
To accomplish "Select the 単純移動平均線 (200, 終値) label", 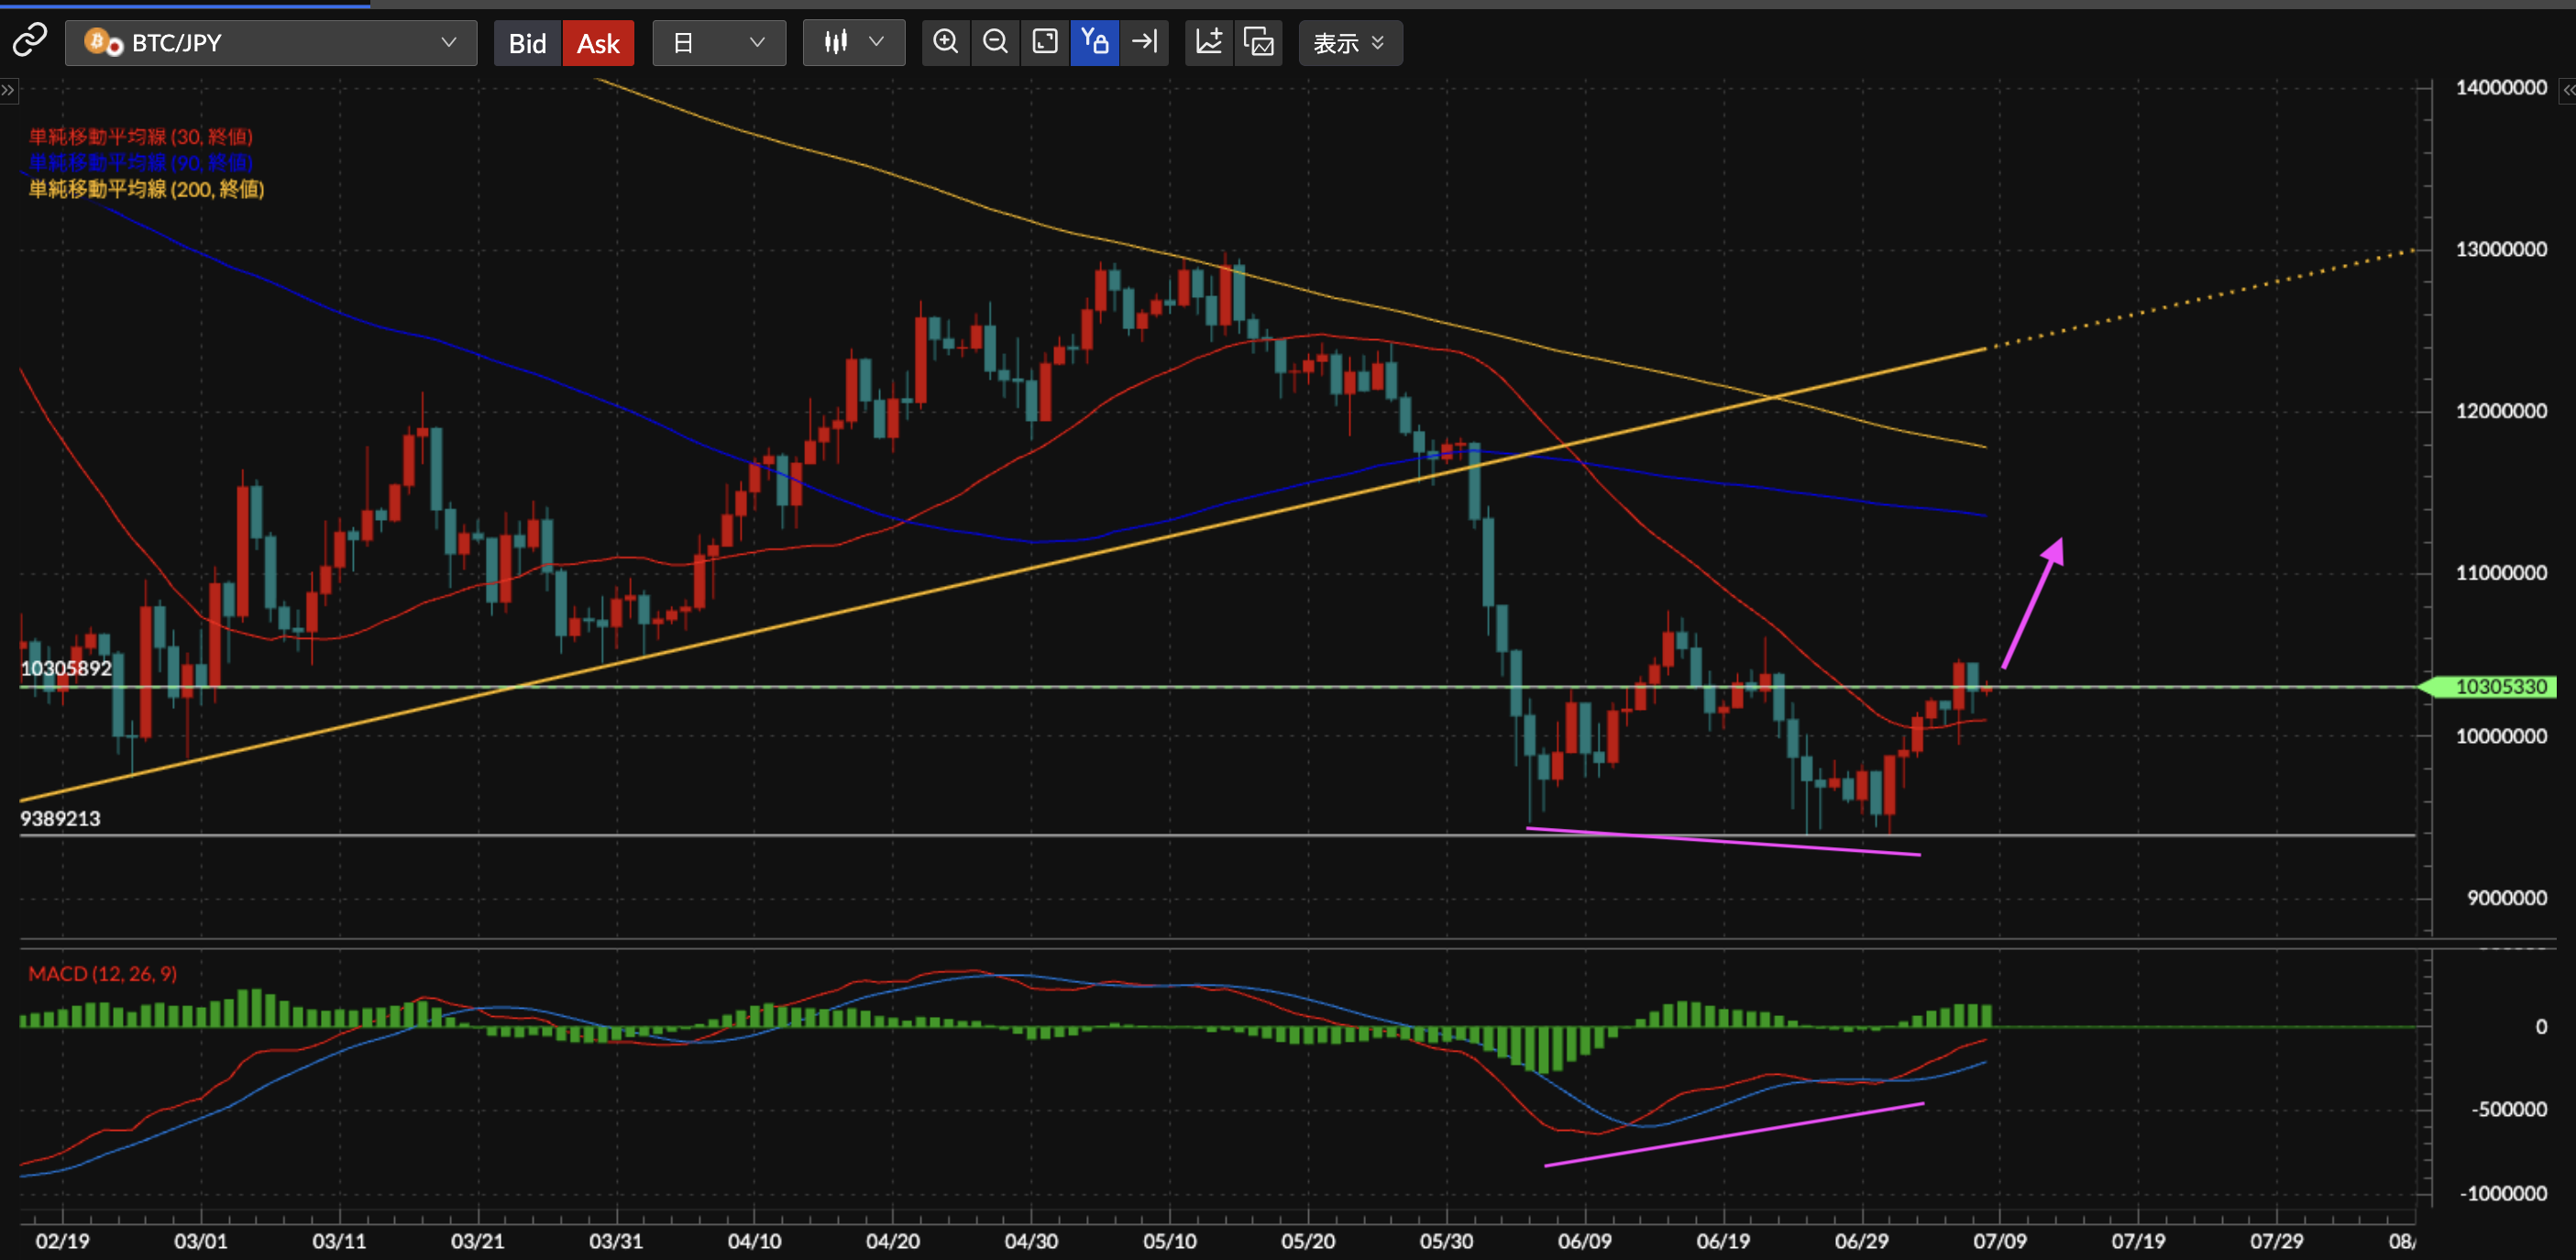I will [146, 189].
